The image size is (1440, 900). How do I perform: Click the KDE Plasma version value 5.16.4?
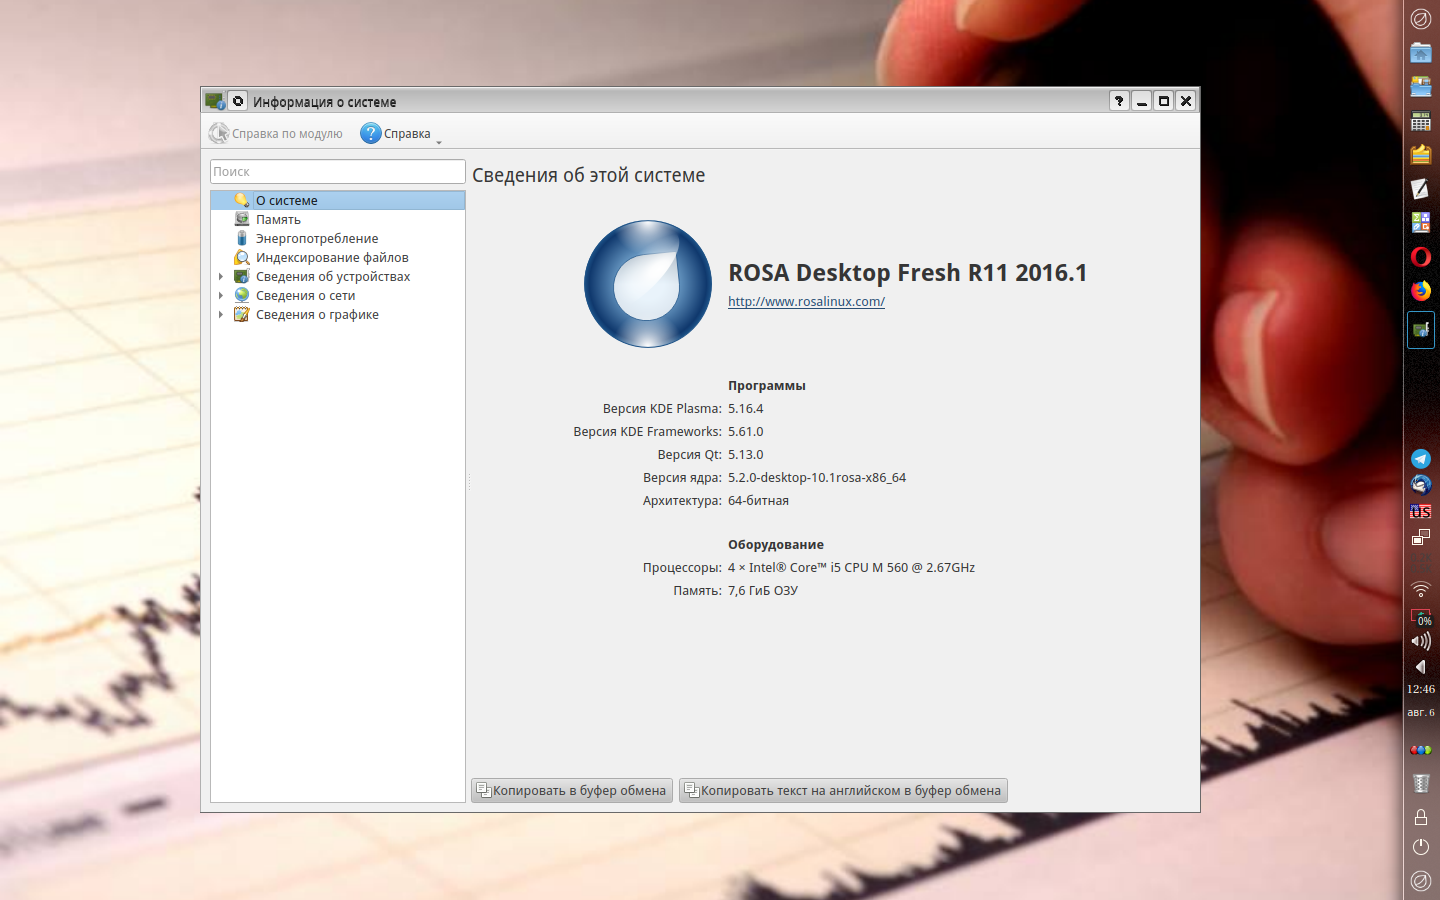point(745,408)
